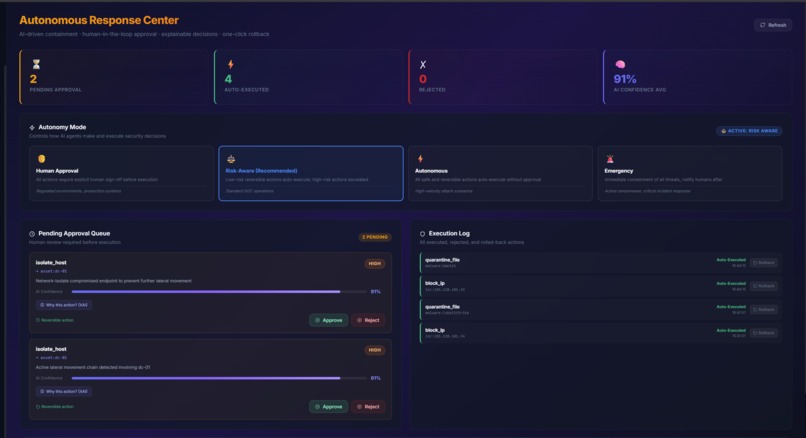Click the shield icon in Human Approval mode

tap(42, 159)
